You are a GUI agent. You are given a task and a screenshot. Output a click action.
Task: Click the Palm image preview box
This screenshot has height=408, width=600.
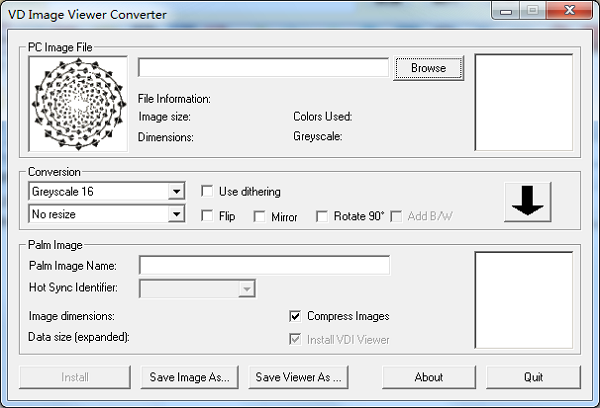(x=523, y=300)
